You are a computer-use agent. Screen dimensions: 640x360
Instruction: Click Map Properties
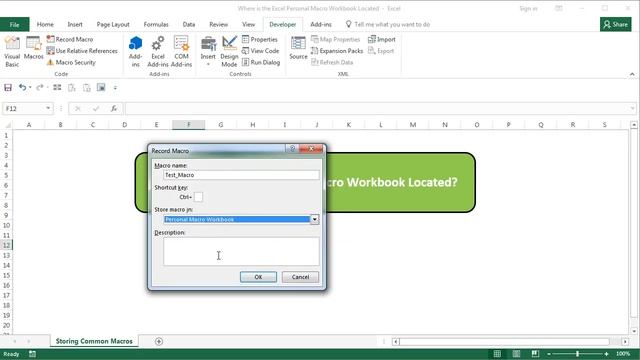coord(336,39)
